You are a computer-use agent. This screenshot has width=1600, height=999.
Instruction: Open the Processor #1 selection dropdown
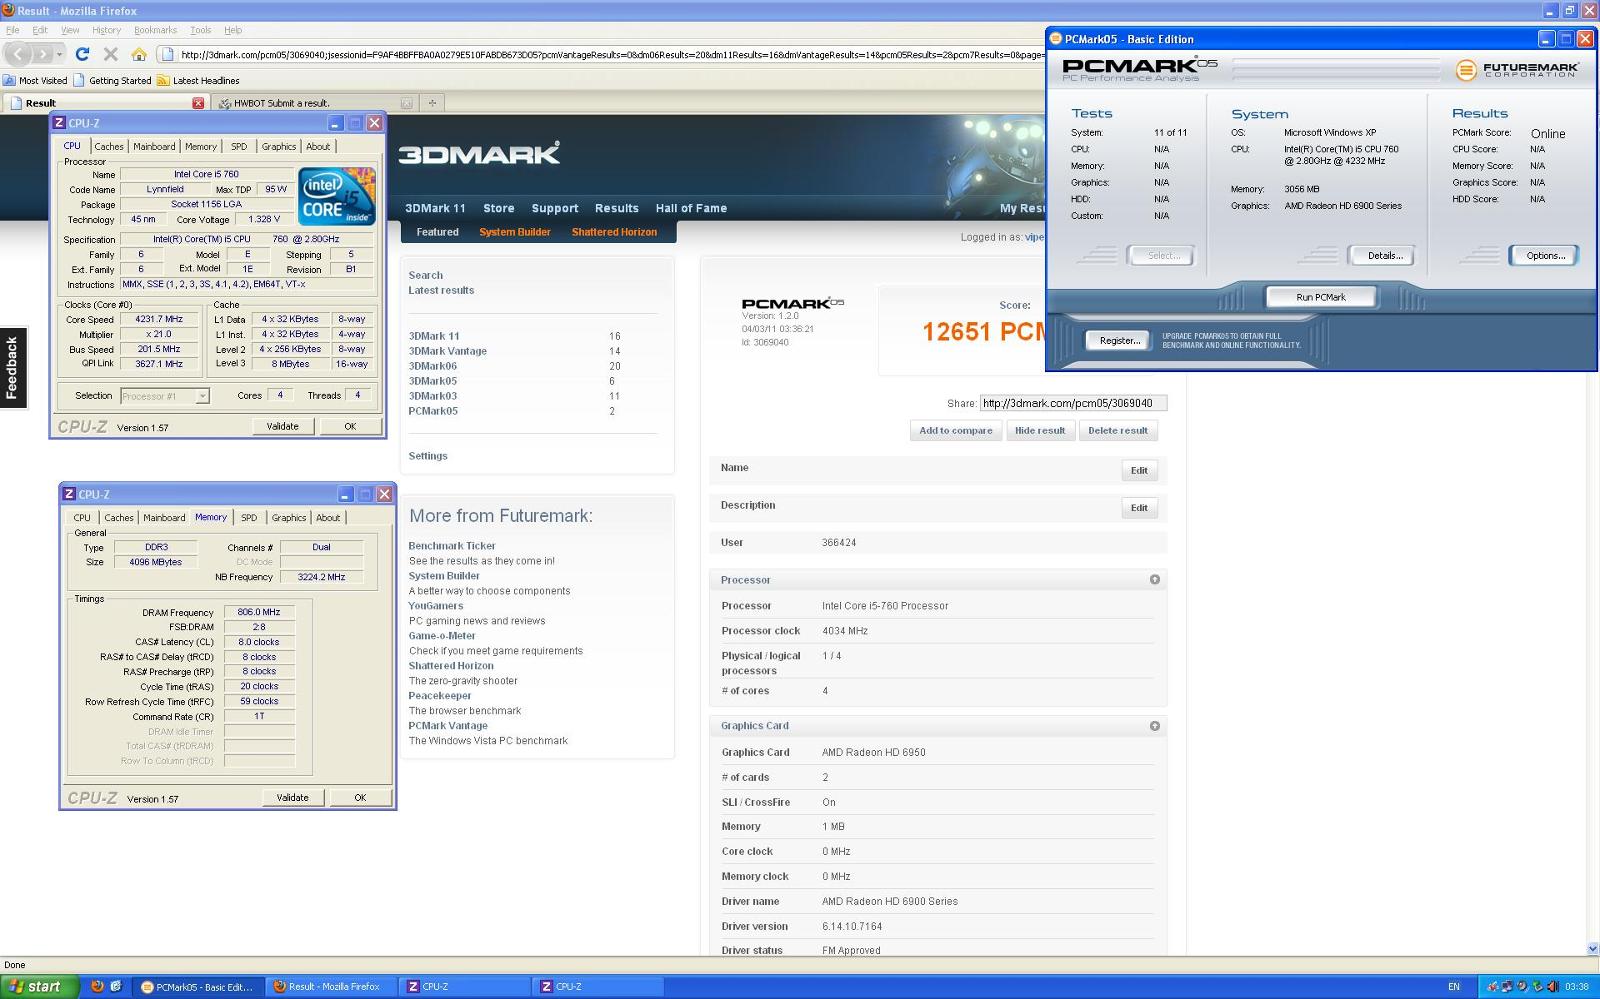pyautogui.click(x=165, y=396)
